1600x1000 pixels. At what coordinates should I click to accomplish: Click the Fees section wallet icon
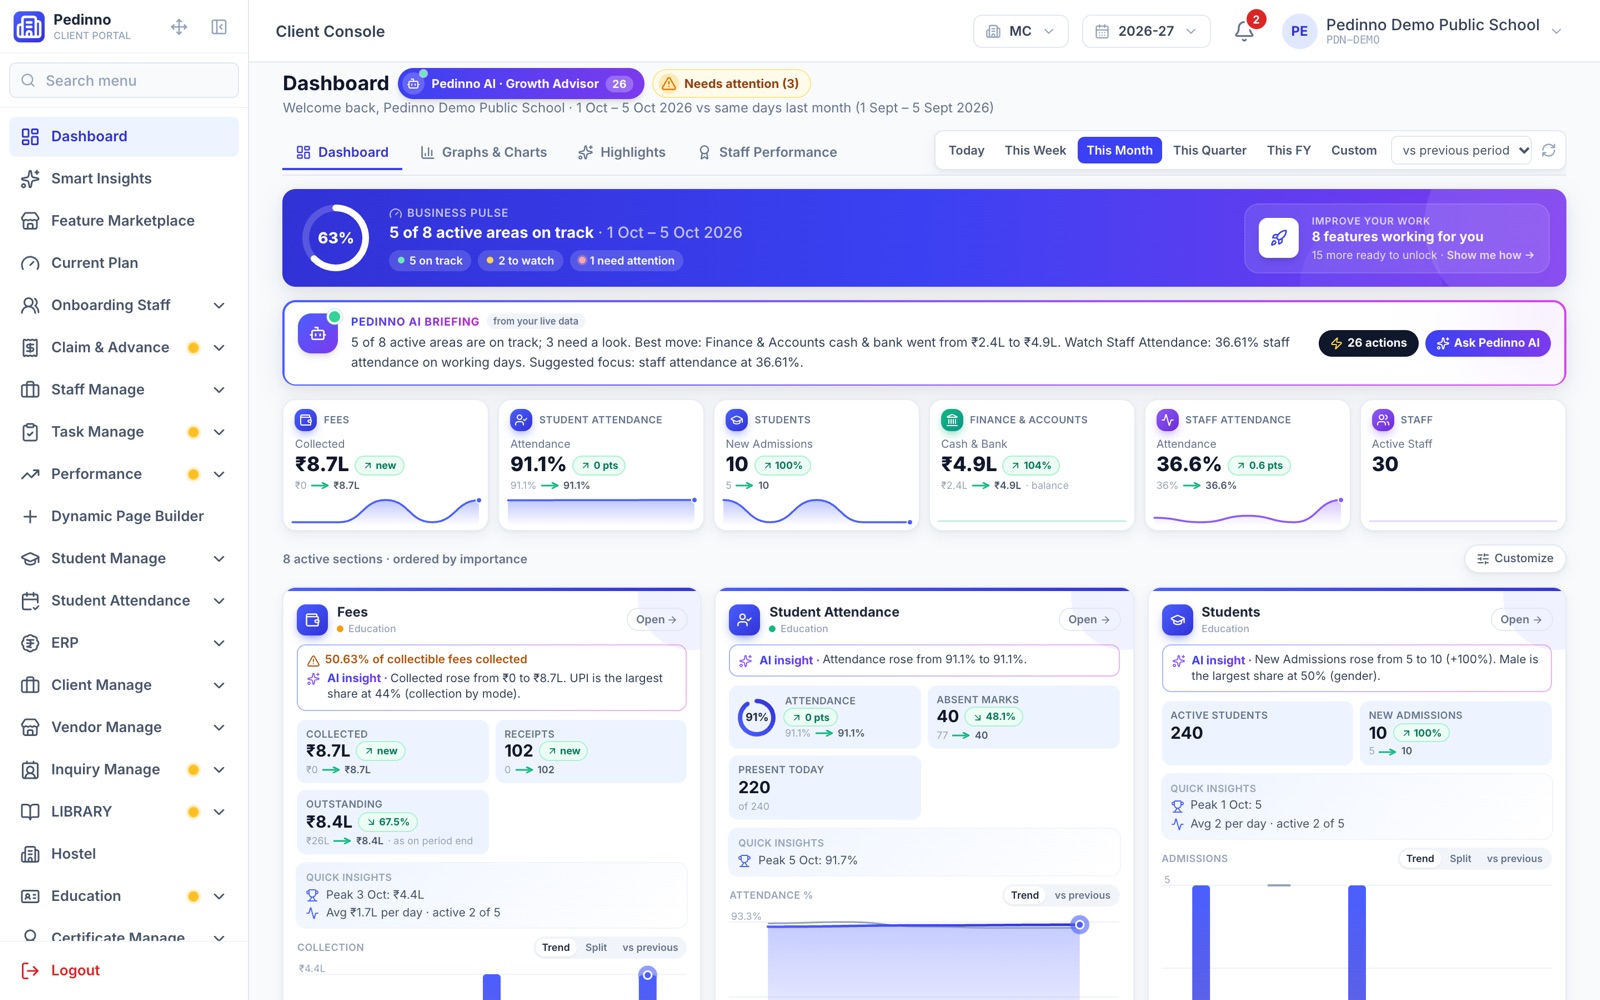(312, 620)
